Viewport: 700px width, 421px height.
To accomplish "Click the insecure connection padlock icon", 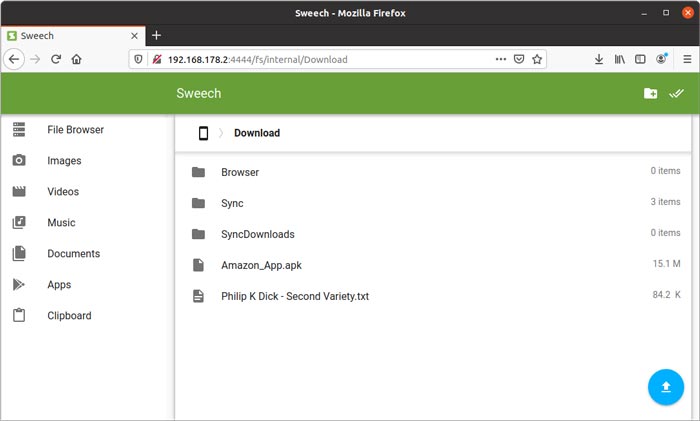I will (x=157, y=59).
